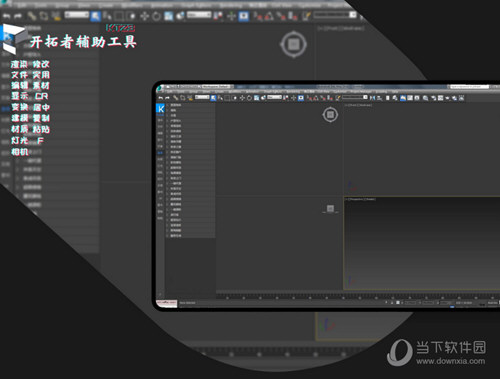Pick Rectangular Selection Region in framed window
Viewport: 500px width, 379px height.
(227, 98)
